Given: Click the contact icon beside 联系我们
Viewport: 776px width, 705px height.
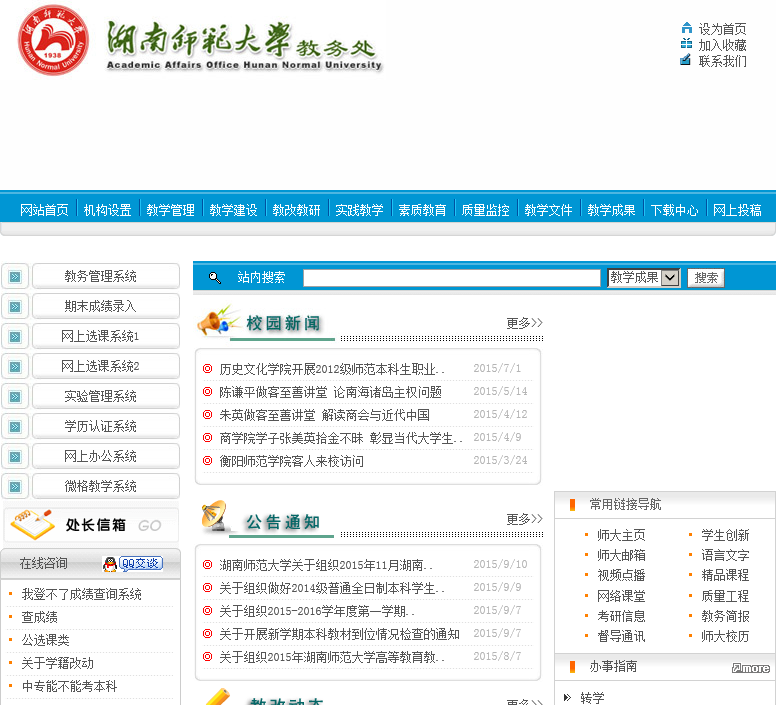Looking at the screenshot, I should pos(685,60).
